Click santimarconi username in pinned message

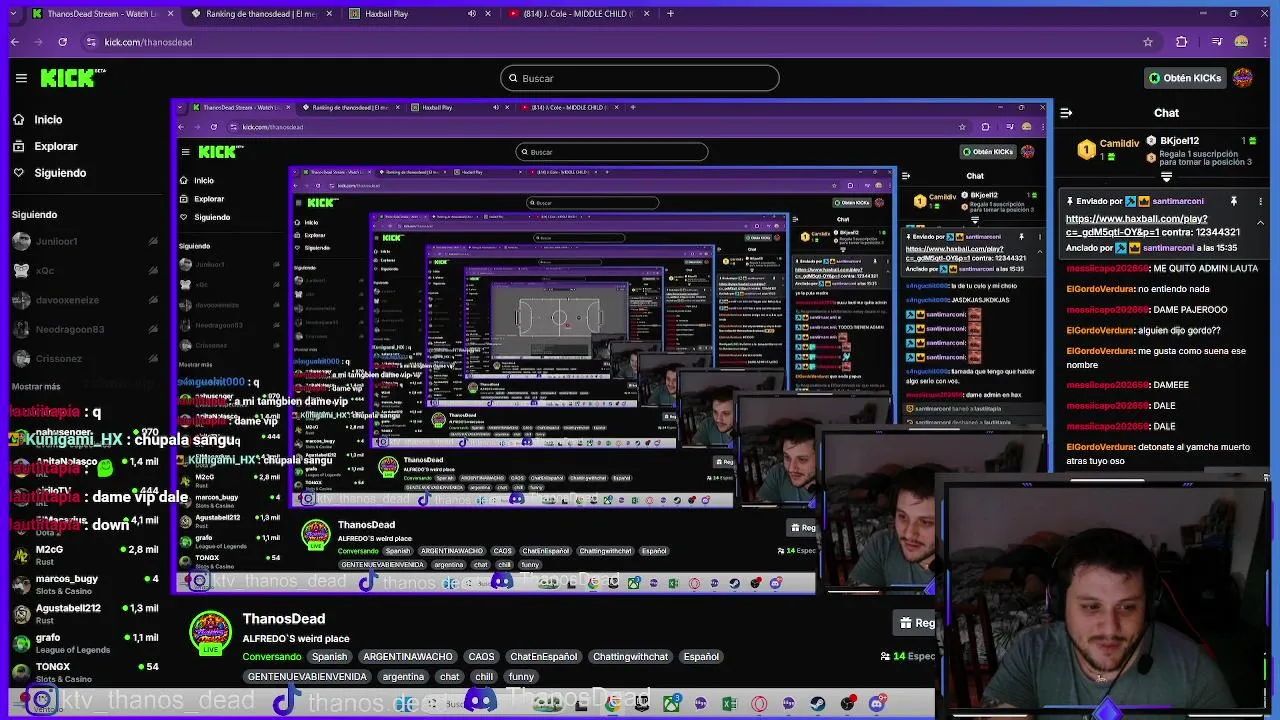[x=1177, y=201]
